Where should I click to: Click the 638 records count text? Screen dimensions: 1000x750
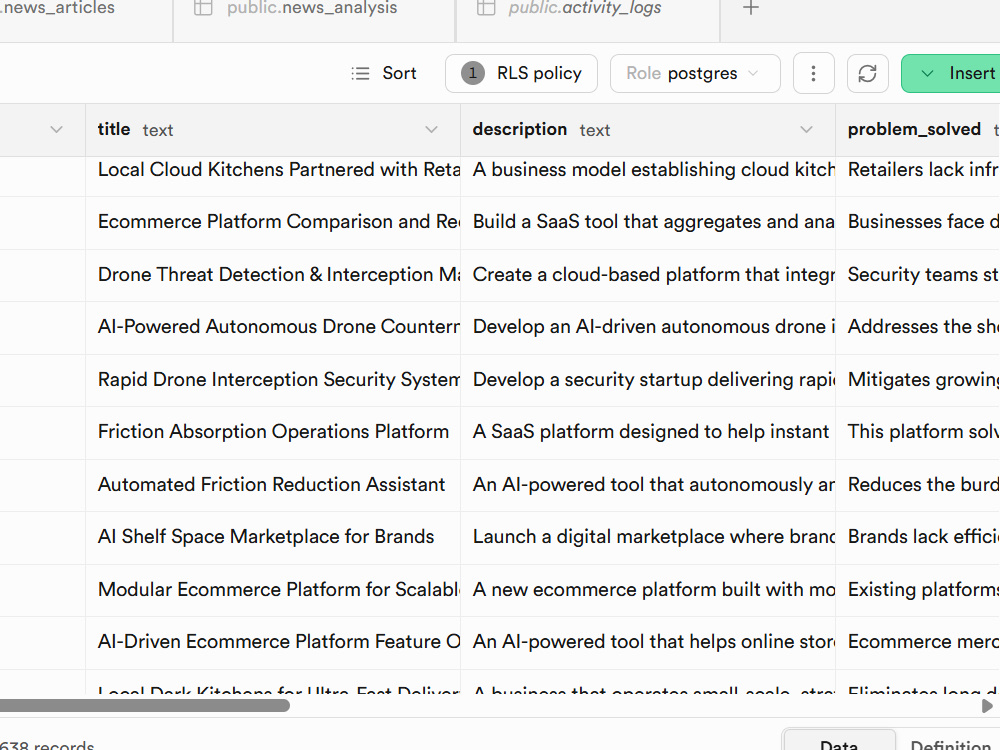[47, 745]
